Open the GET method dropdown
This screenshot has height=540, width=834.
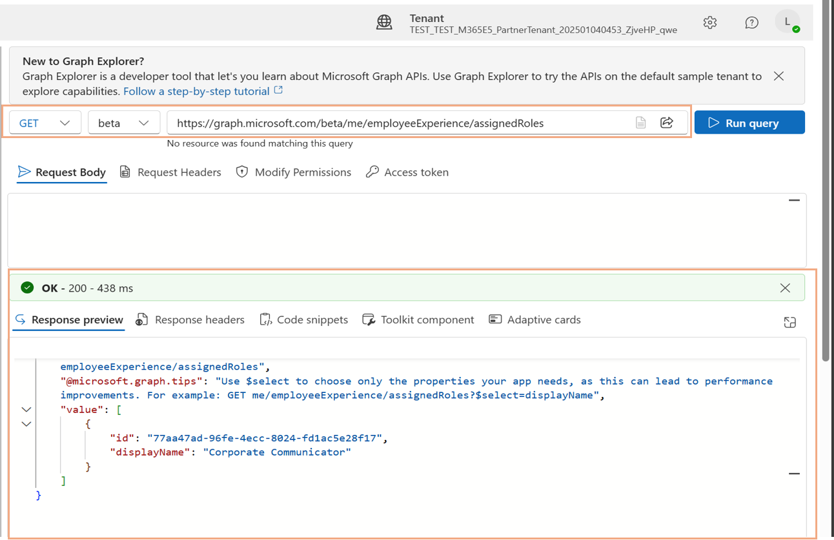pyautogui.click(x=45, y=123)
